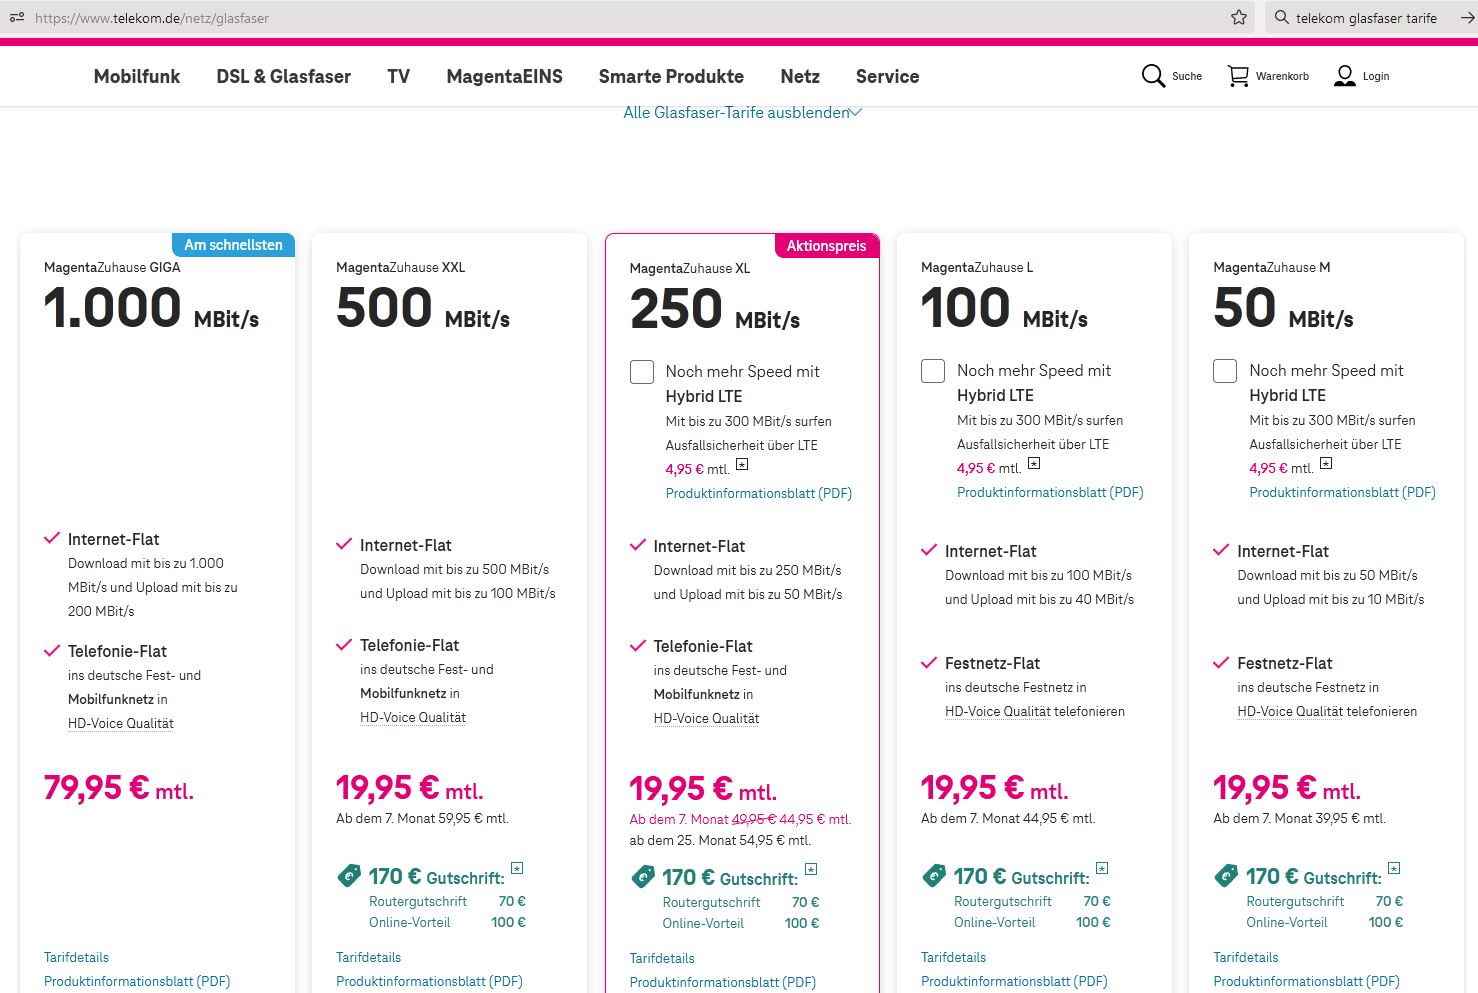Click the XXL Gutschrift price tag icon
1478x993 pixels.
tap(348, 876)
